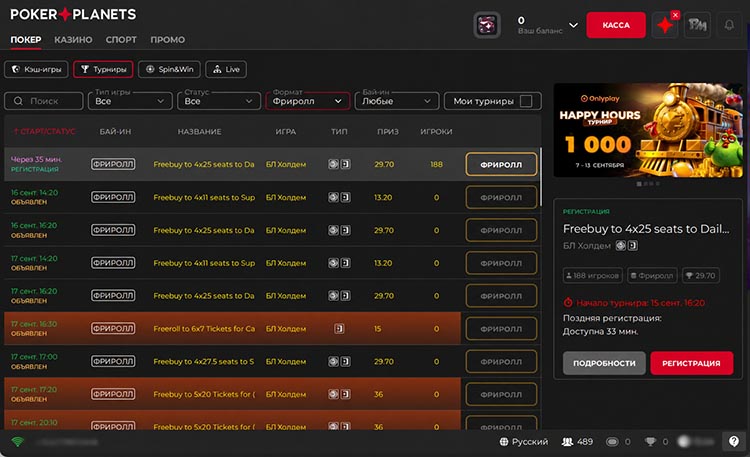Click the 13.20 prize in 17 сент. 14:20 row

click(383, 263)
